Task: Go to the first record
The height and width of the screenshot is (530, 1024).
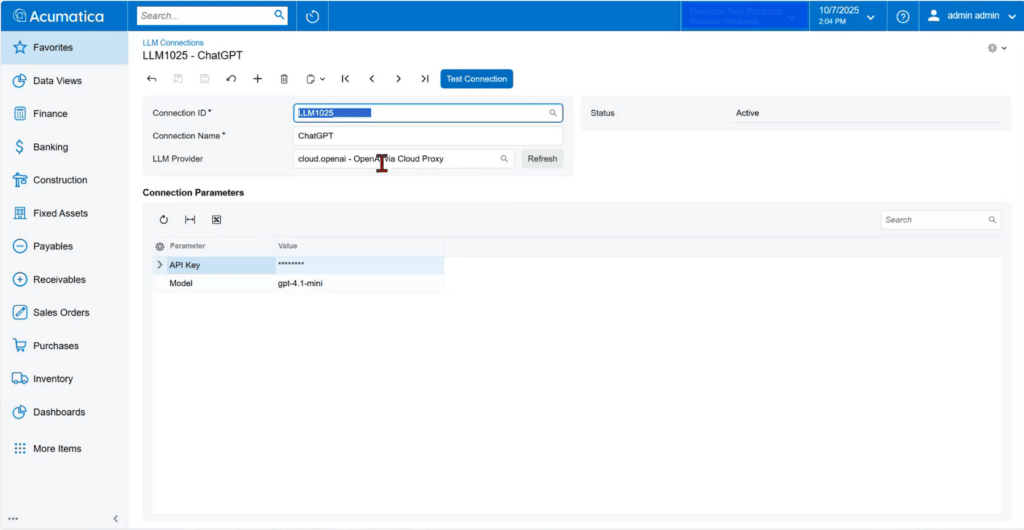Action: [x=345, y=79]
